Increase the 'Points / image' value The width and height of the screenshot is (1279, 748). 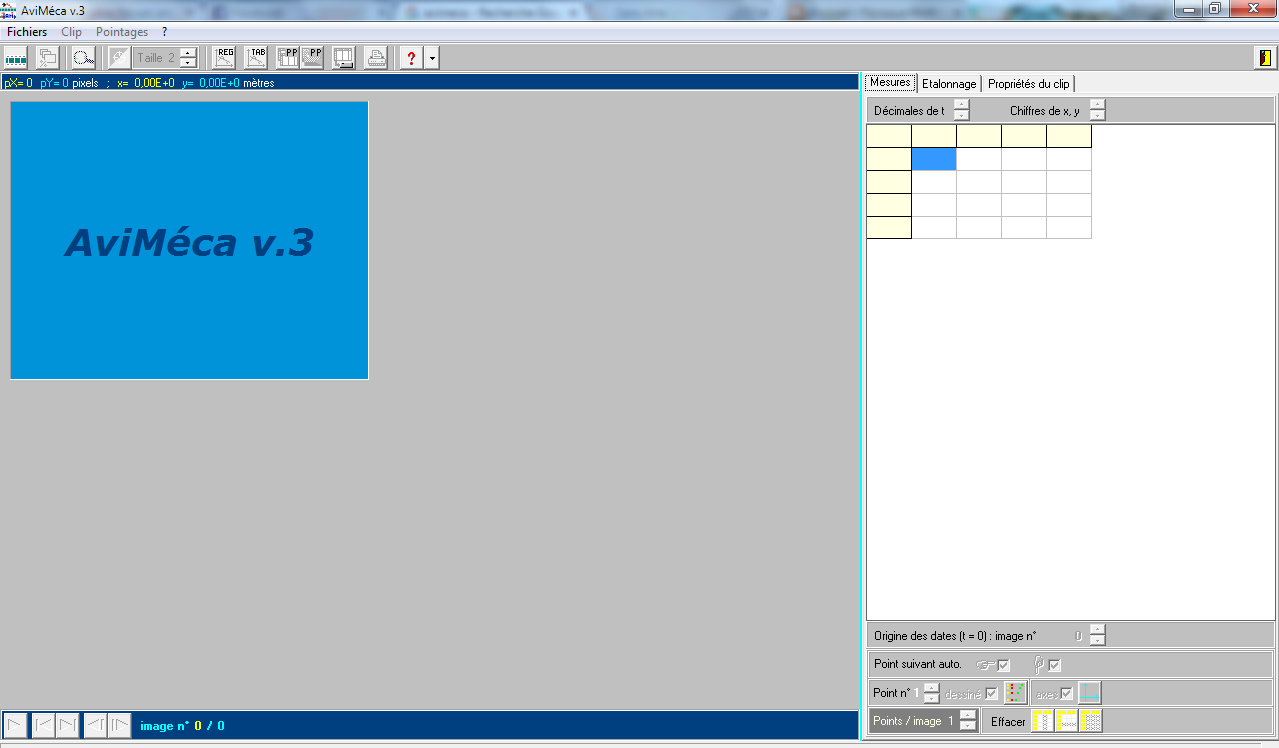(967, 716)
